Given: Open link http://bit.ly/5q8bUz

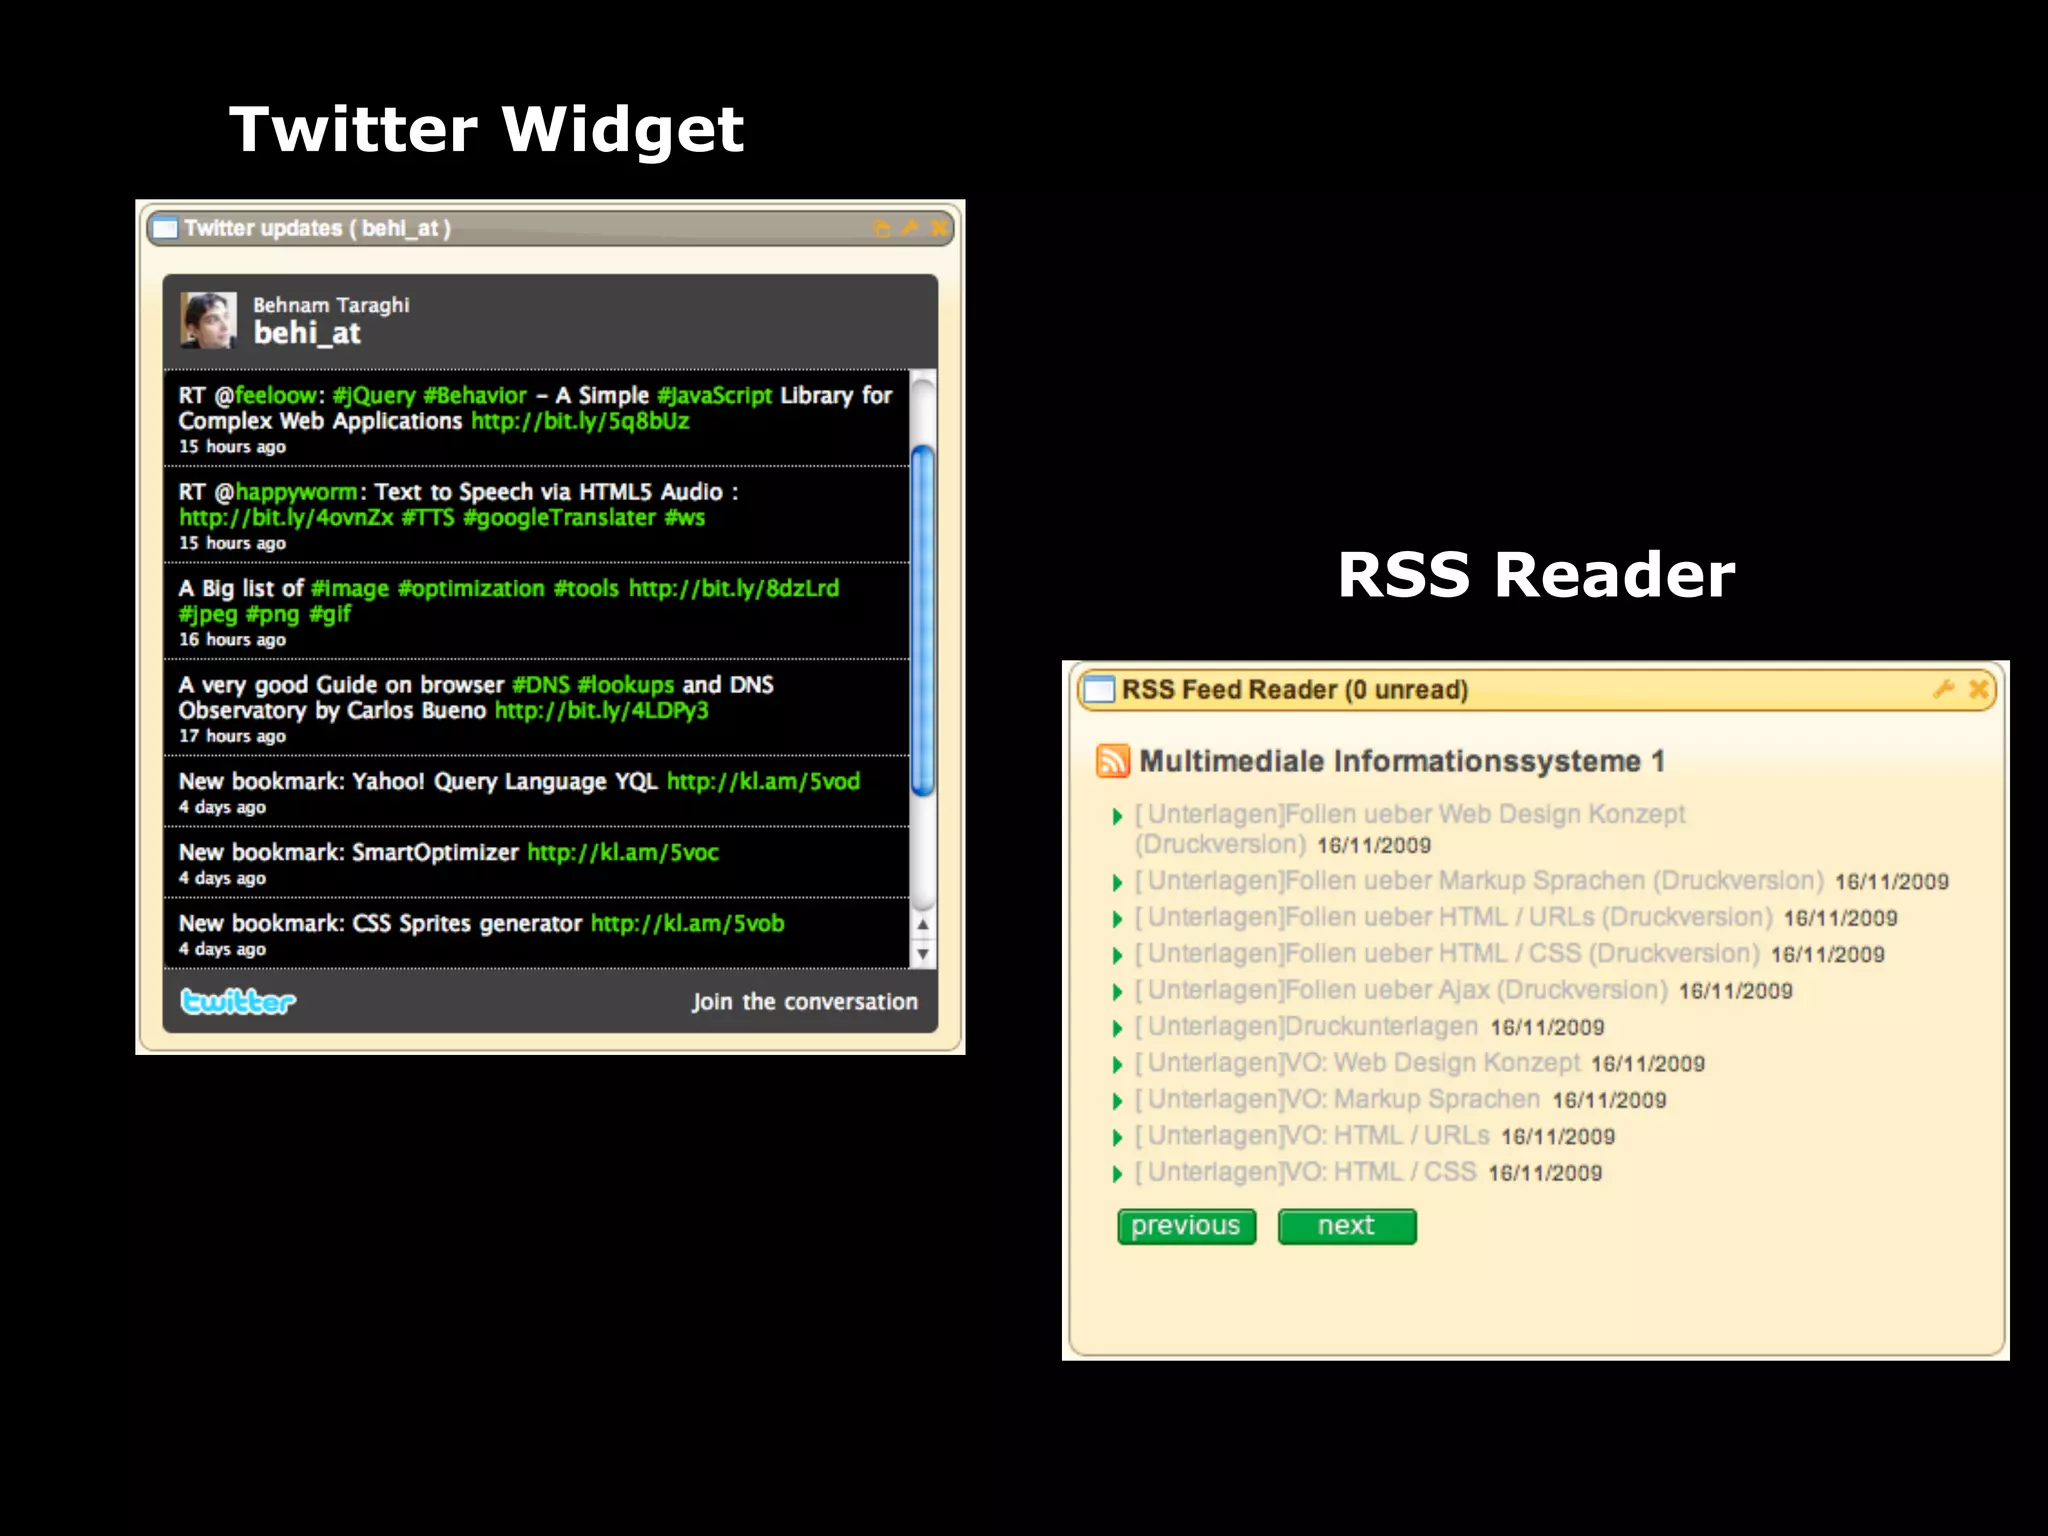Looking at the screenshot, I should pos(580,421).
